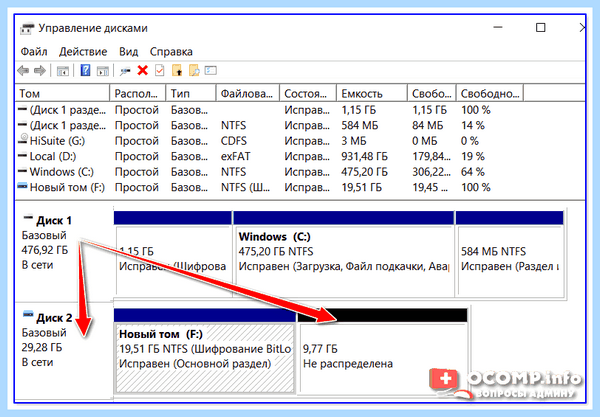The height and width of the screenshot is (417, 600).
Task: Maximize the Disk Management window
Action: pos(540,28)
